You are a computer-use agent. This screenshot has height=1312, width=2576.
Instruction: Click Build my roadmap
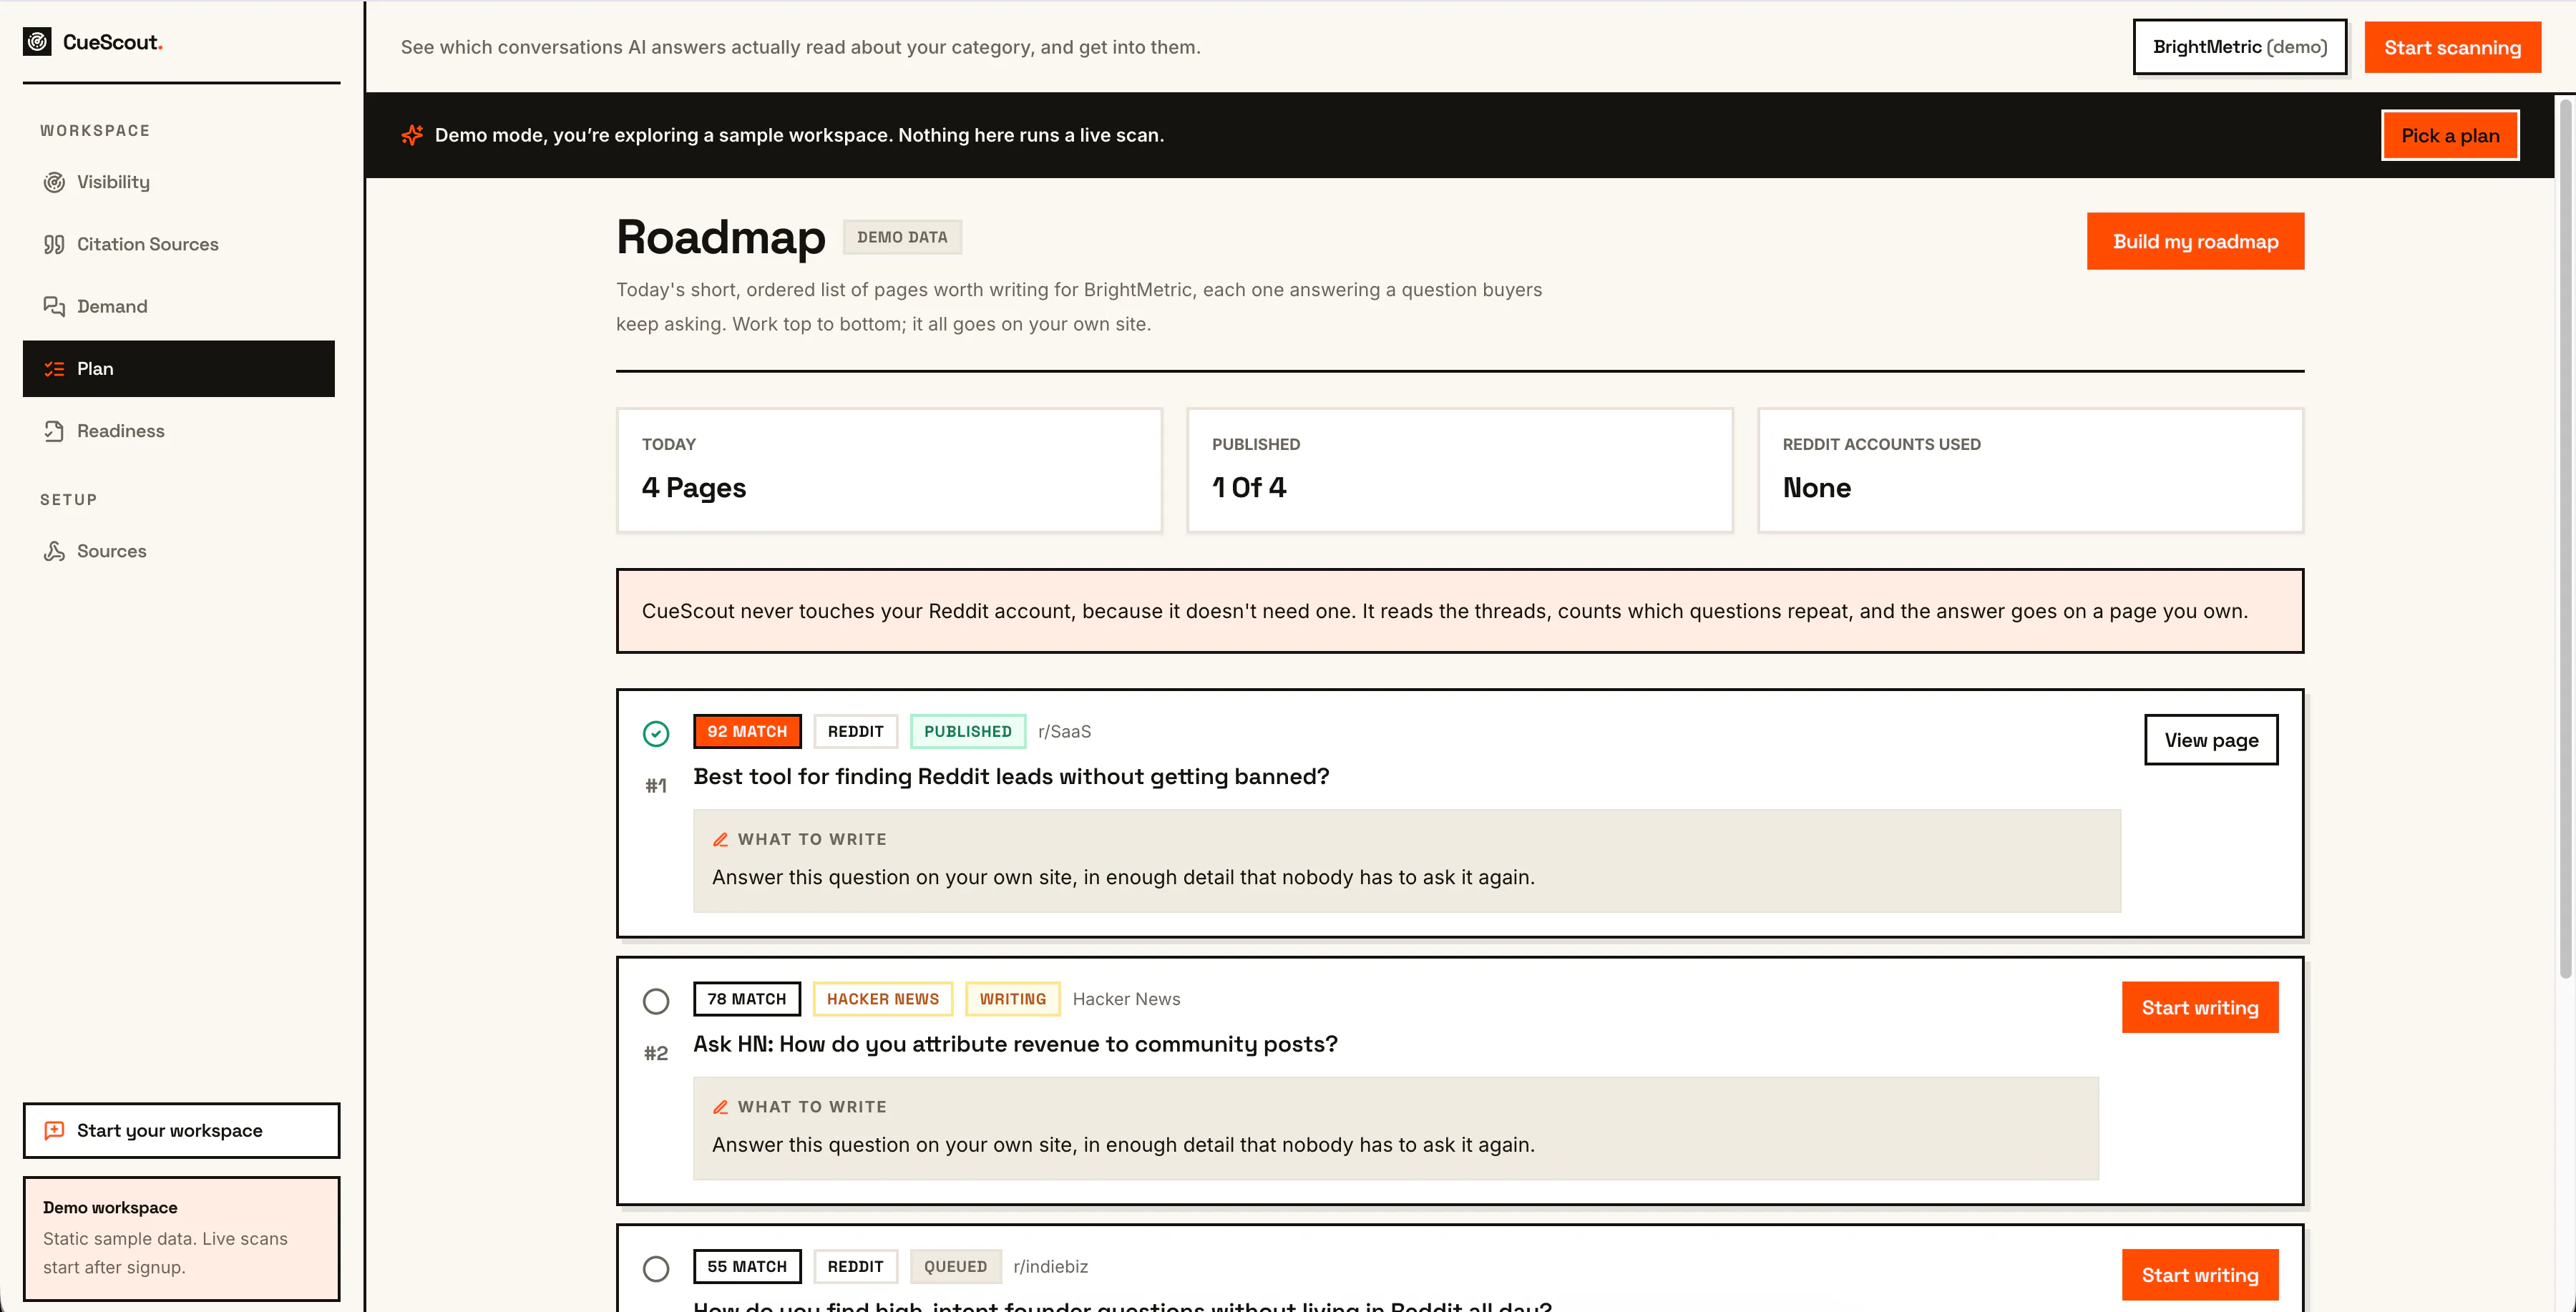tap(2195, 241)
